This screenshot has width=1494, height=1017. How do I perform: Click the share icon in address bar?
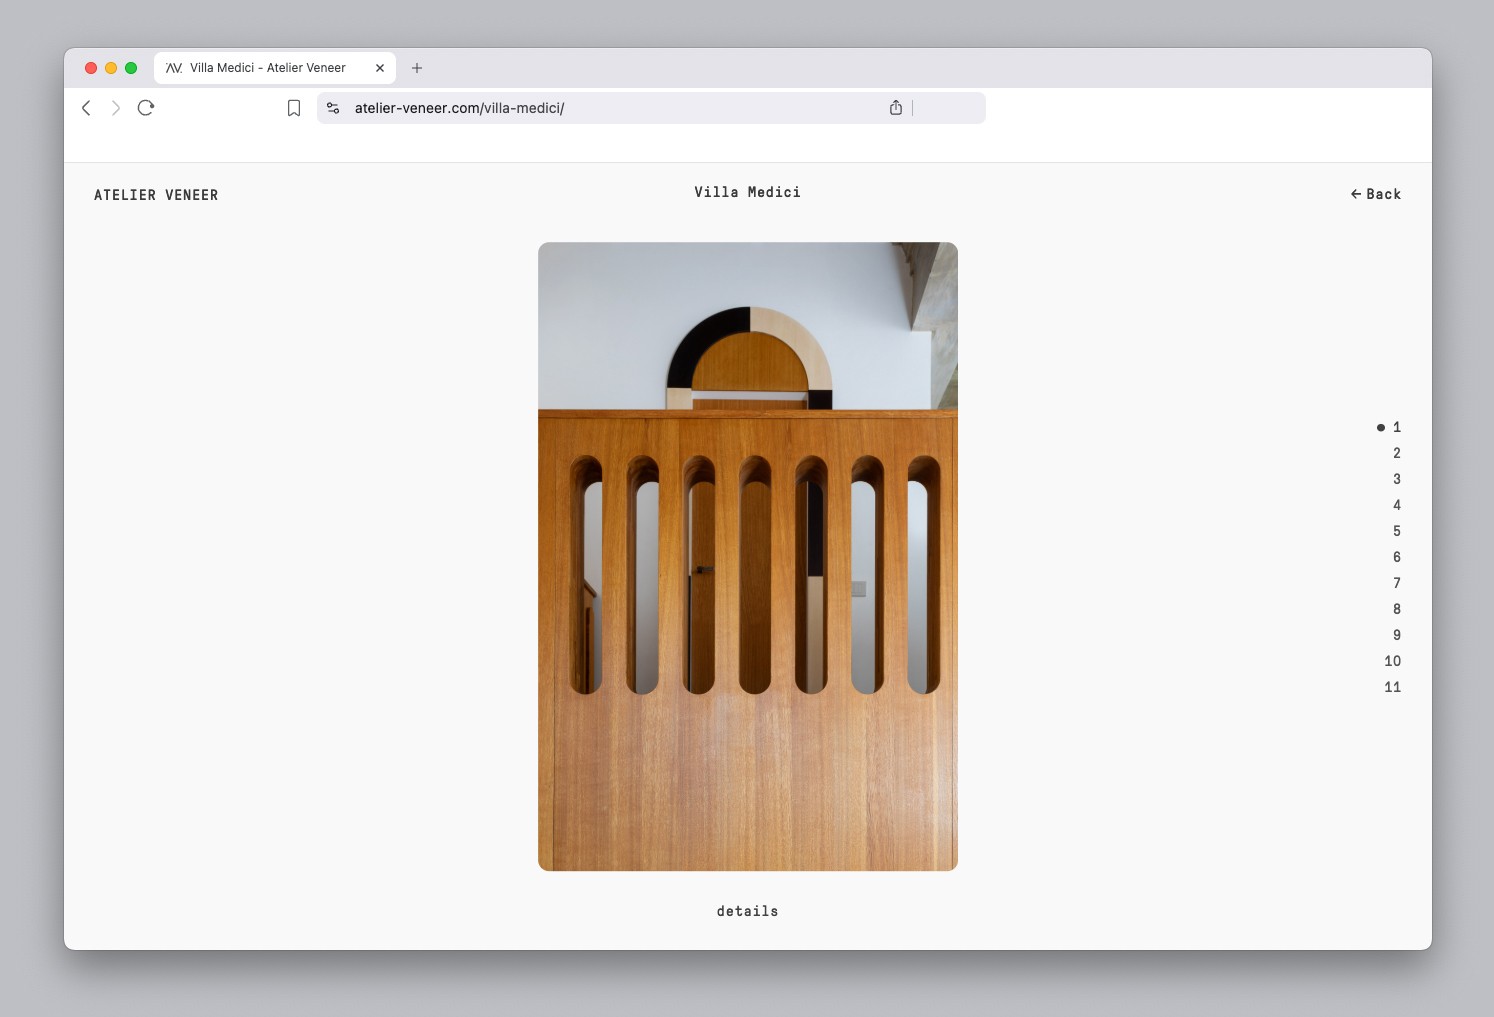click(x=896, y=108)
